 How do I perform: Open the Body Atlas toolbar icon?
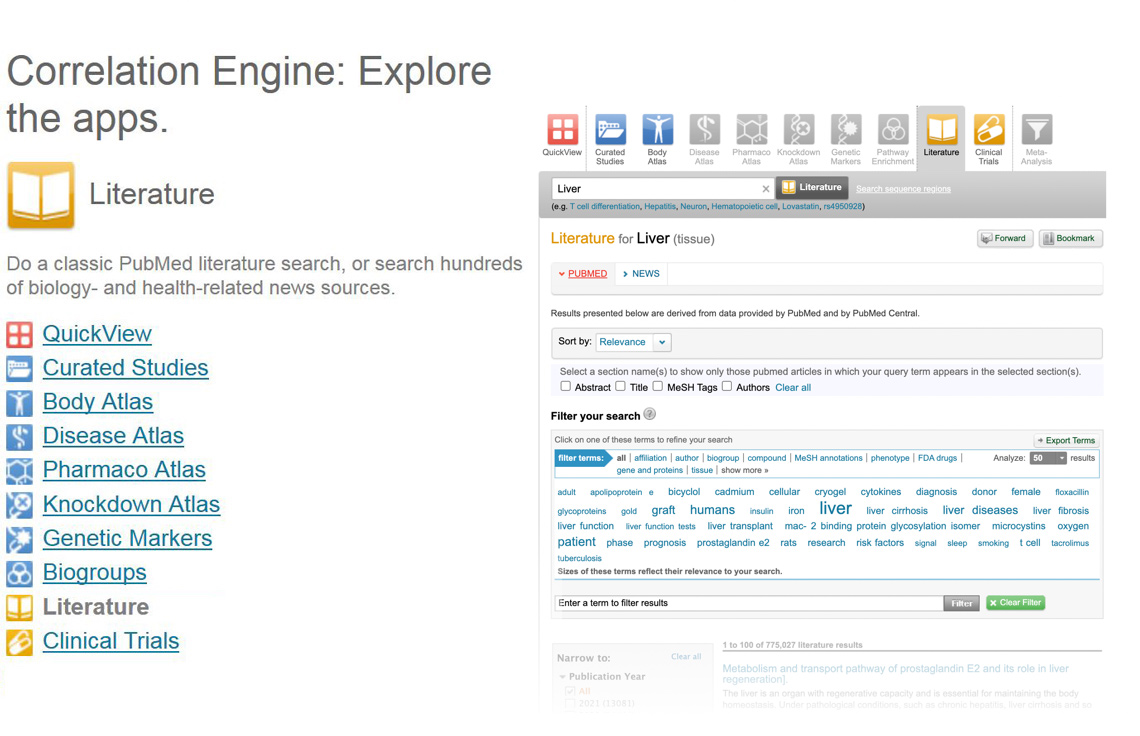click(657, 131)
